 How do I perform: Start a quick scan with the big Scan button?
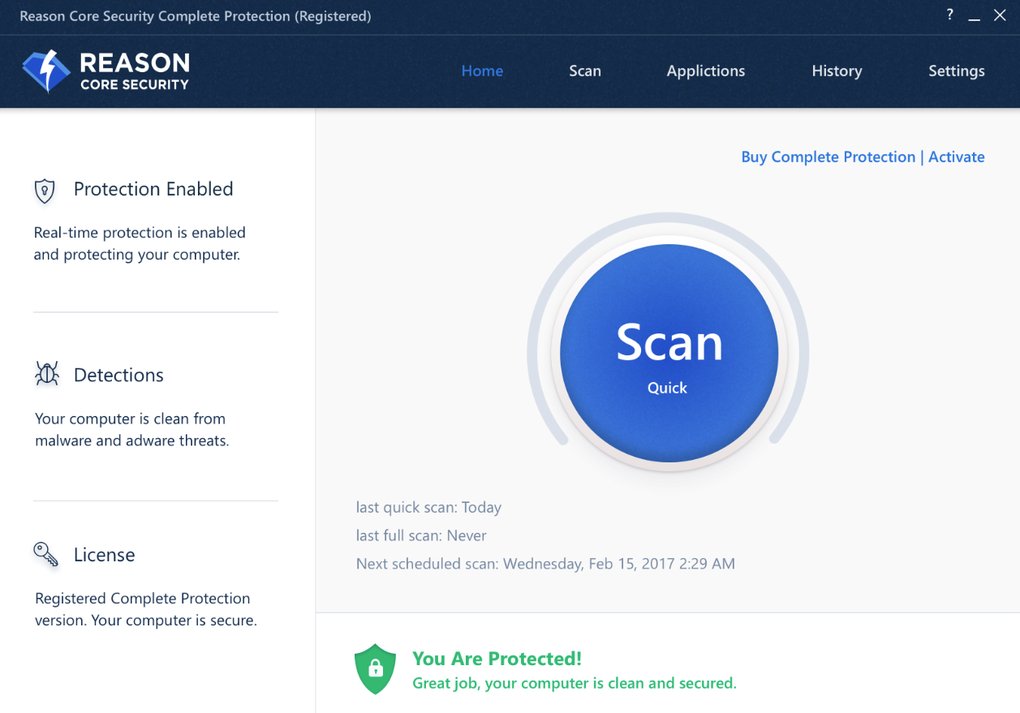point(669,353)
